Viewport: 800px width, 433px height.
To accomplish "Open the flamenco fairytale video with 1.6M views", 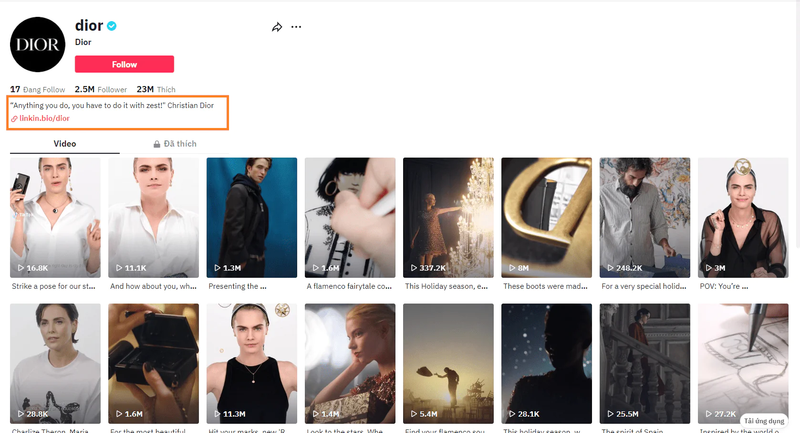I will (x=350, y=218).
